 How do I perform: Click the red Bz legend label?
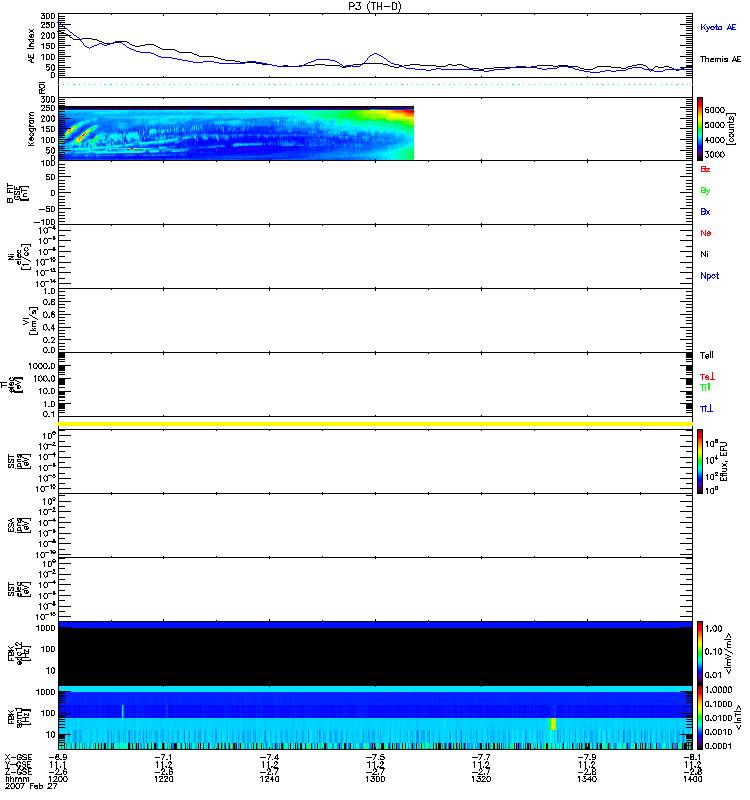[x=705, y=169]
